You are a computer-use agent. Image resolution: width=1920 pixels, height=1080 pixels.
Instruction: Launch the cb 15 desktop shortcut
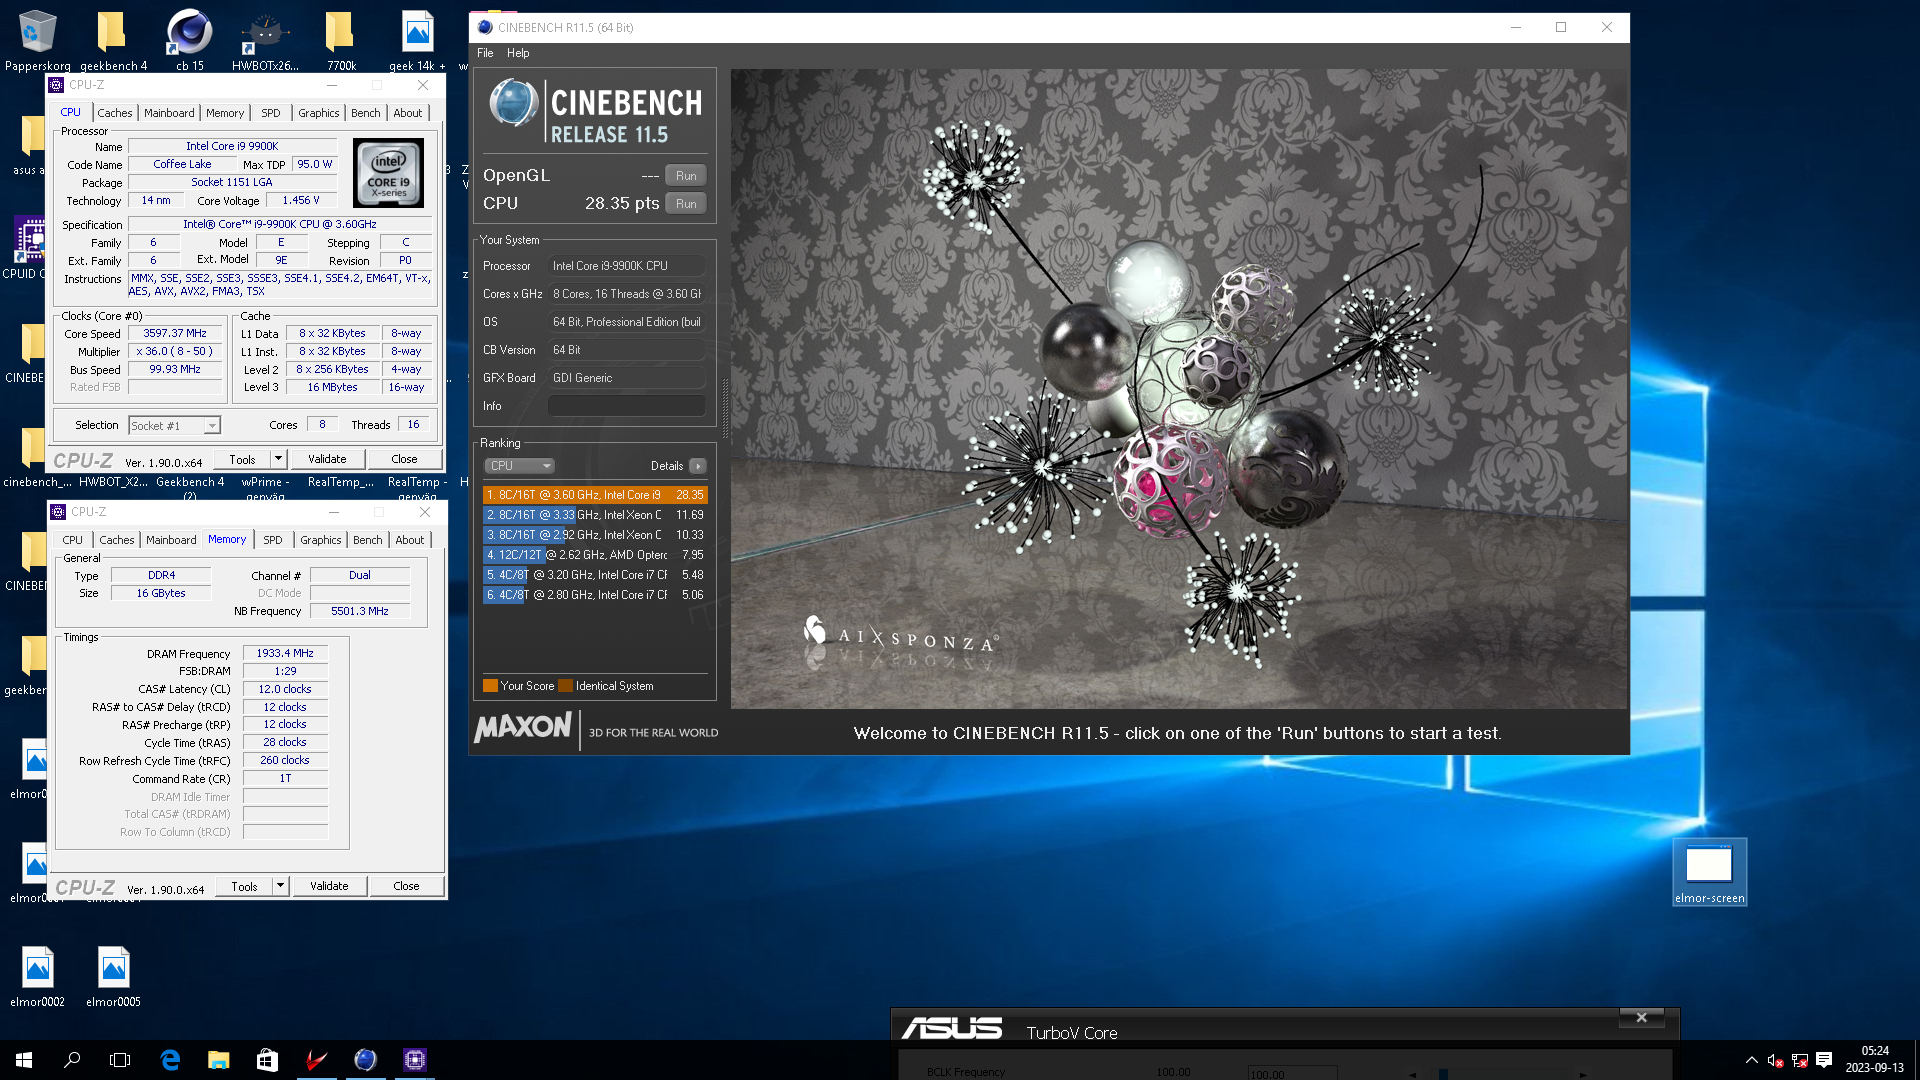tap(189, 40)
